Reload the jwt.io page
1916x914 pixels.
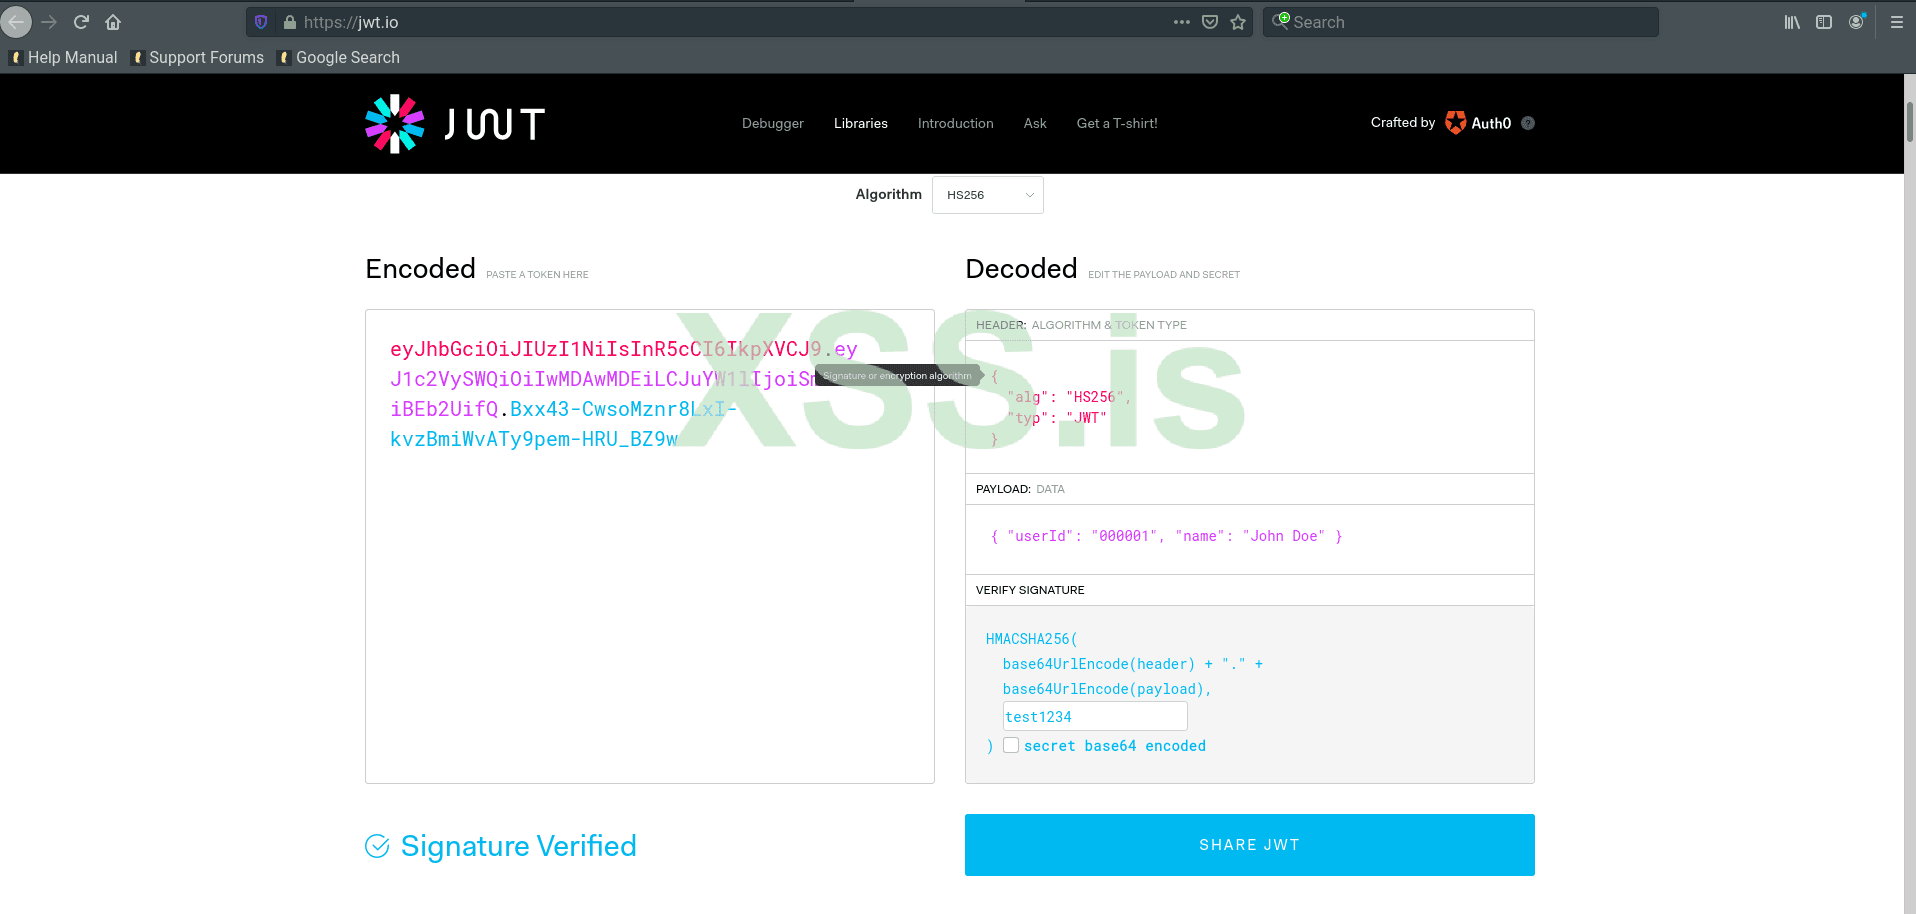(82, 21)
